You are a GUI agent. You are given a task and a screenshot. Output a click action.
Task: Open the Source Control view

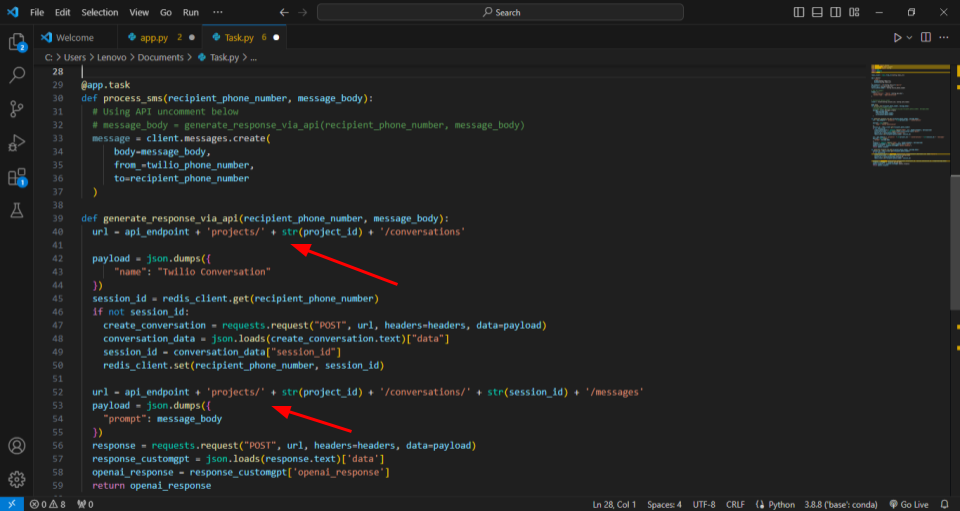pyautogui.click(x=17, y=109)
